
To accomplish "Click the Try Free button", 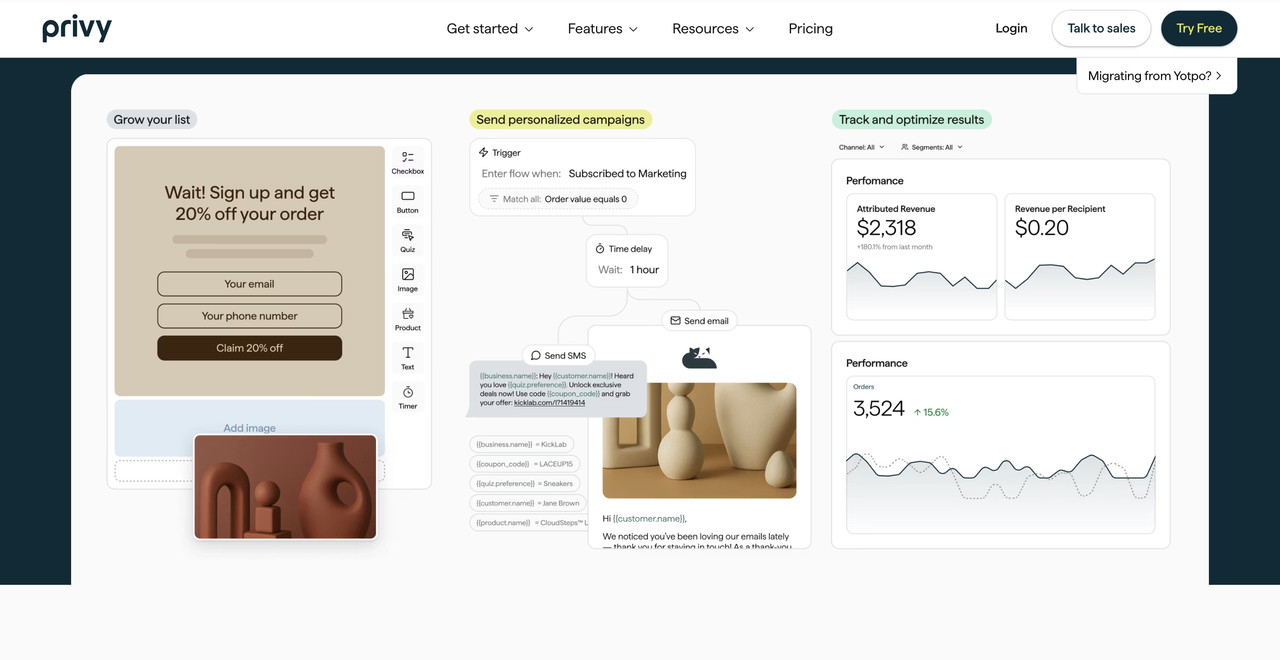I will point(1199,28).
